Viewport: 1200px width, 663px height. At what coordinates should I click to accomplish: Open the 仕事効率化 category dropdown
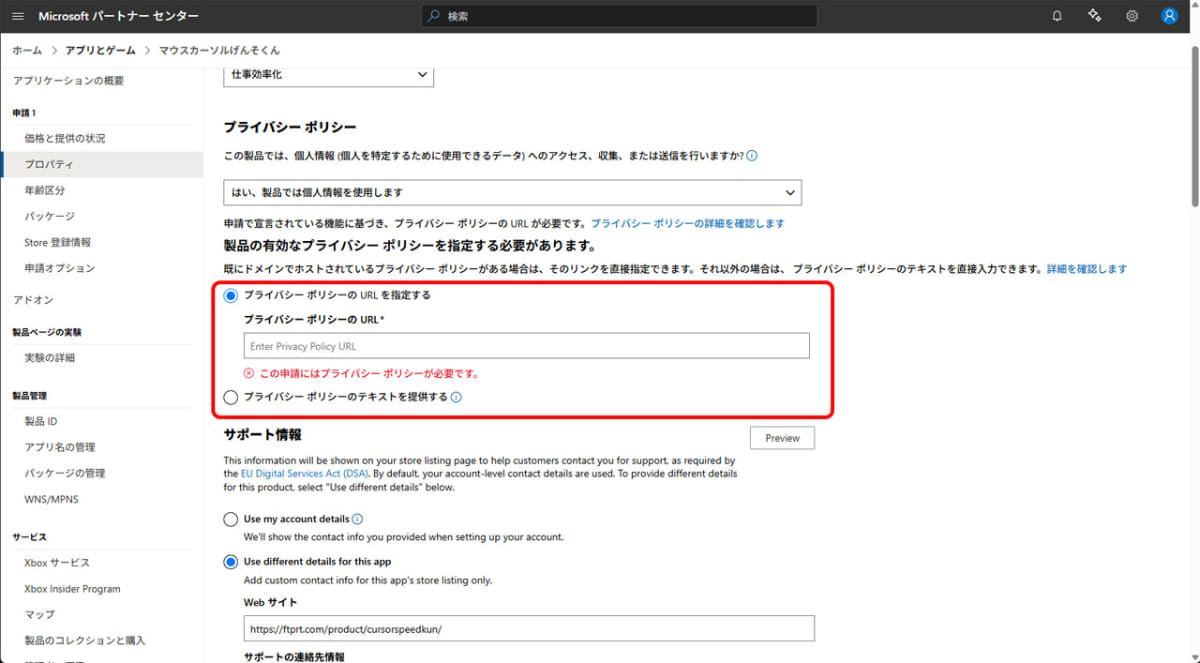click(329, 75)
